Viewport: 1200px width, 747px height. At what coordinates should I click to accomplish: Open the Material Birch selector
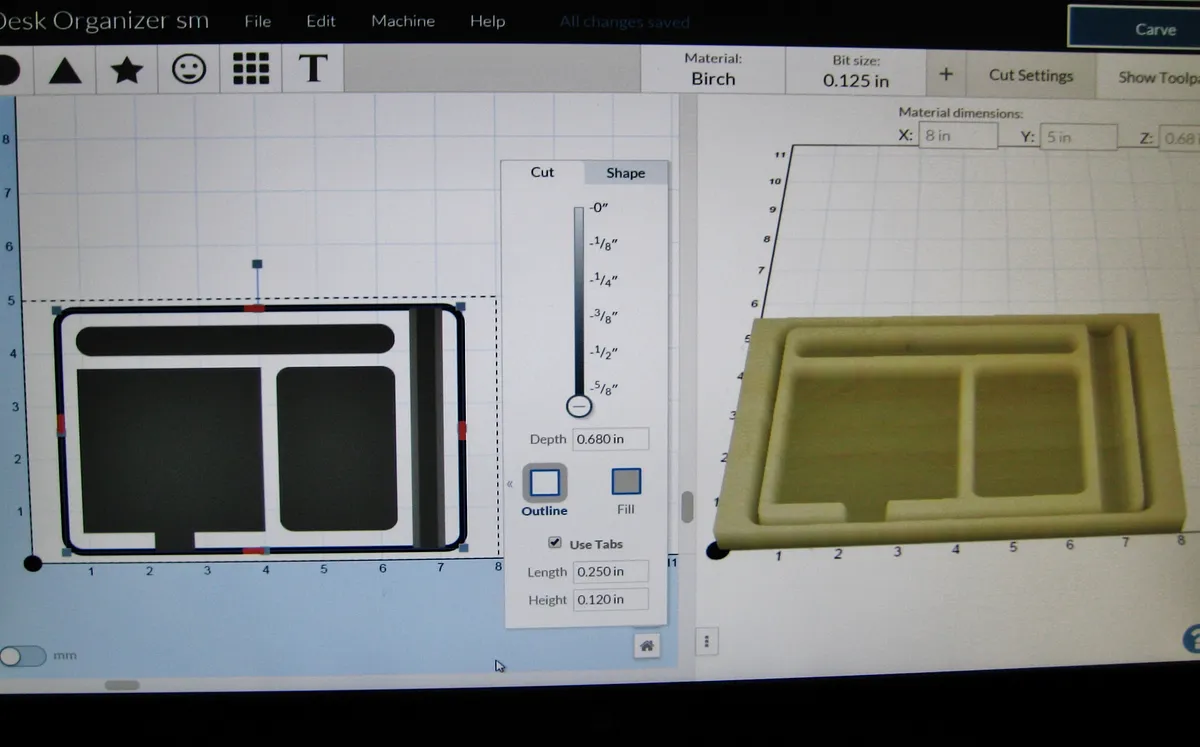pos(713,69)
